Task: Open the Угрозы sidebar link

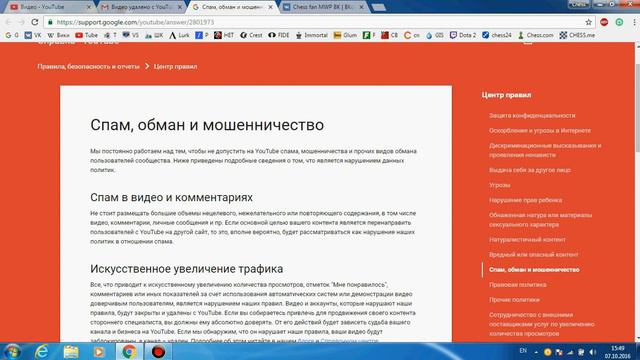Action: pos(500,185)
